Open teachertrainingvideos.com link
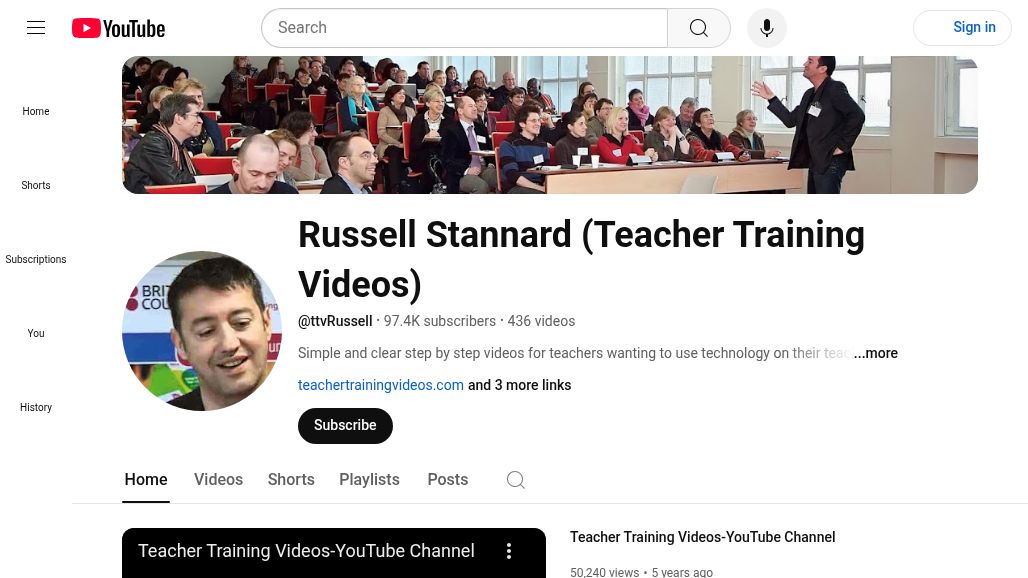This screenshot has width=1028, height=578. 380,385
